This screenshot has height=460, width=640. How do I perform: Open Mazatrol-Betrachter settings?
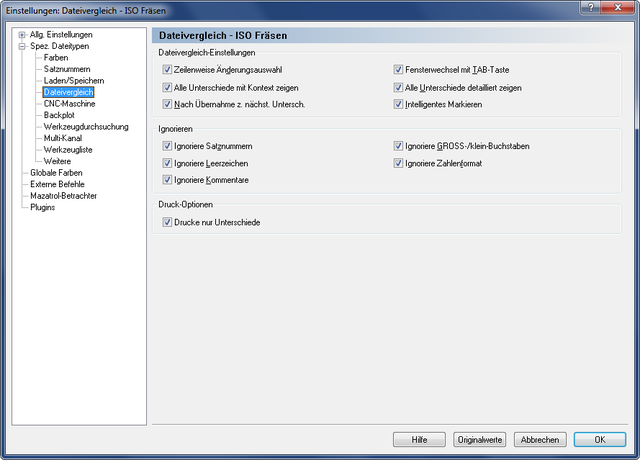point(63,196)
